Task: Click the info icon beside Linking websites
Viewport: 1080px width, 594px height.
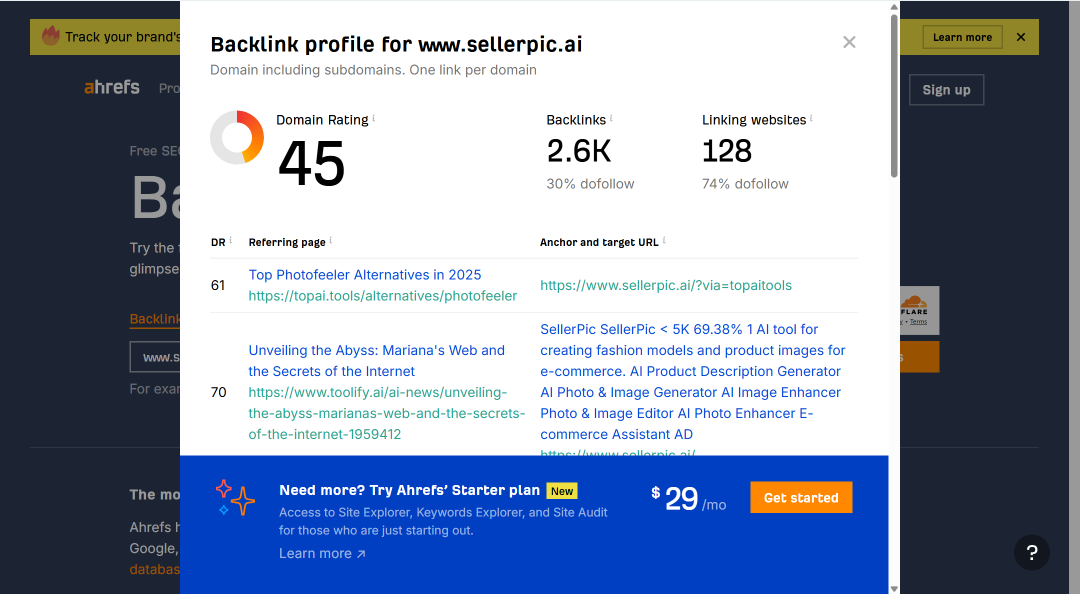Action: point(811,118)
